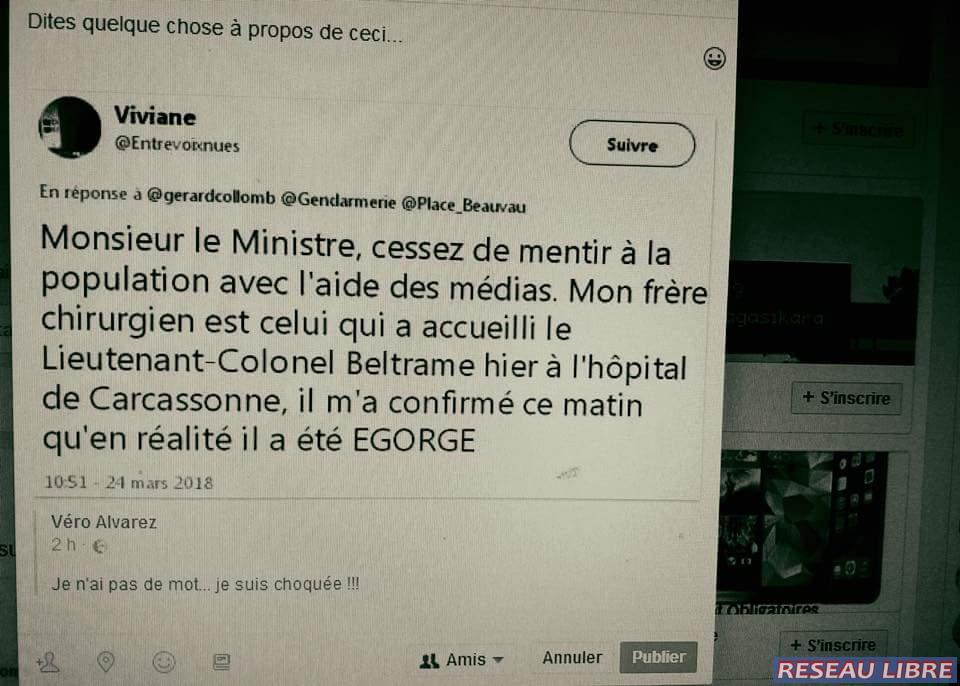Screen dimensions: 960x686
Task: Follow Viviane with the Suivre button
Action: 632,145
